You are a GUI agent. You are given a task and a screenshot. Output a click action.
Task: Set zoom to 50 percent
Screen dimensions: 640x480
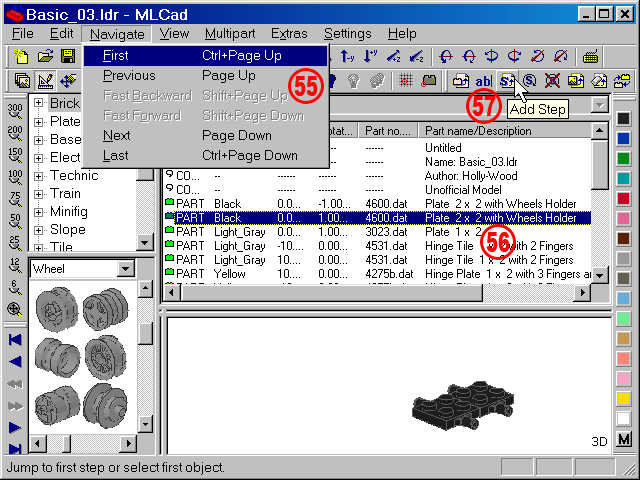(15, 221)
